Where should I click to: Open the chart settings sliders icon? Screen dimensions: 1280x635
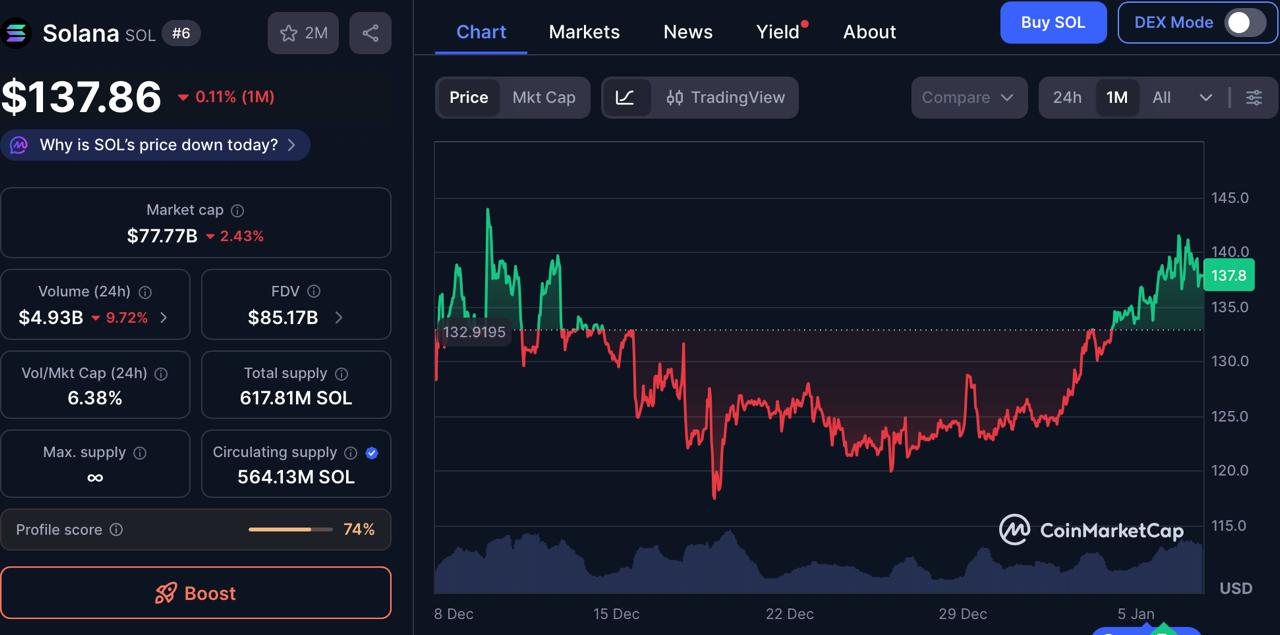click(1254, 97)
